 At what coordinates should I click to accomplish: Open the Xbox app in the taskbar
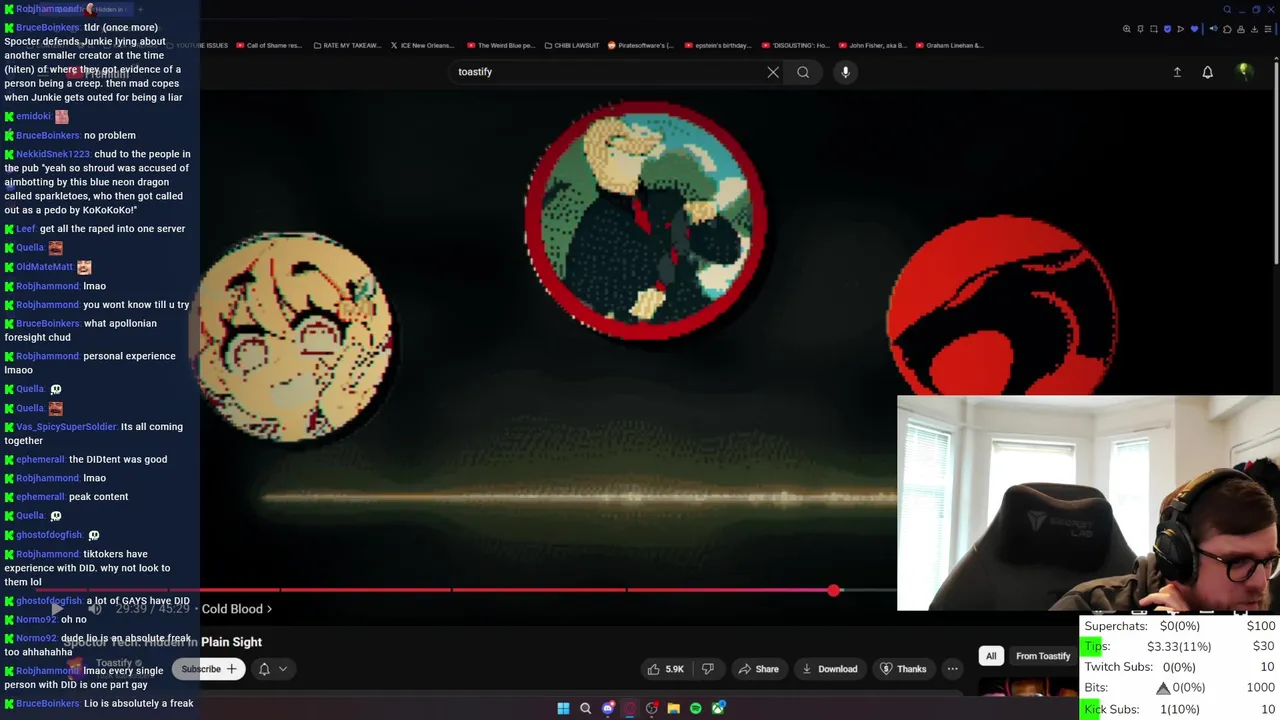click(718, 709)
